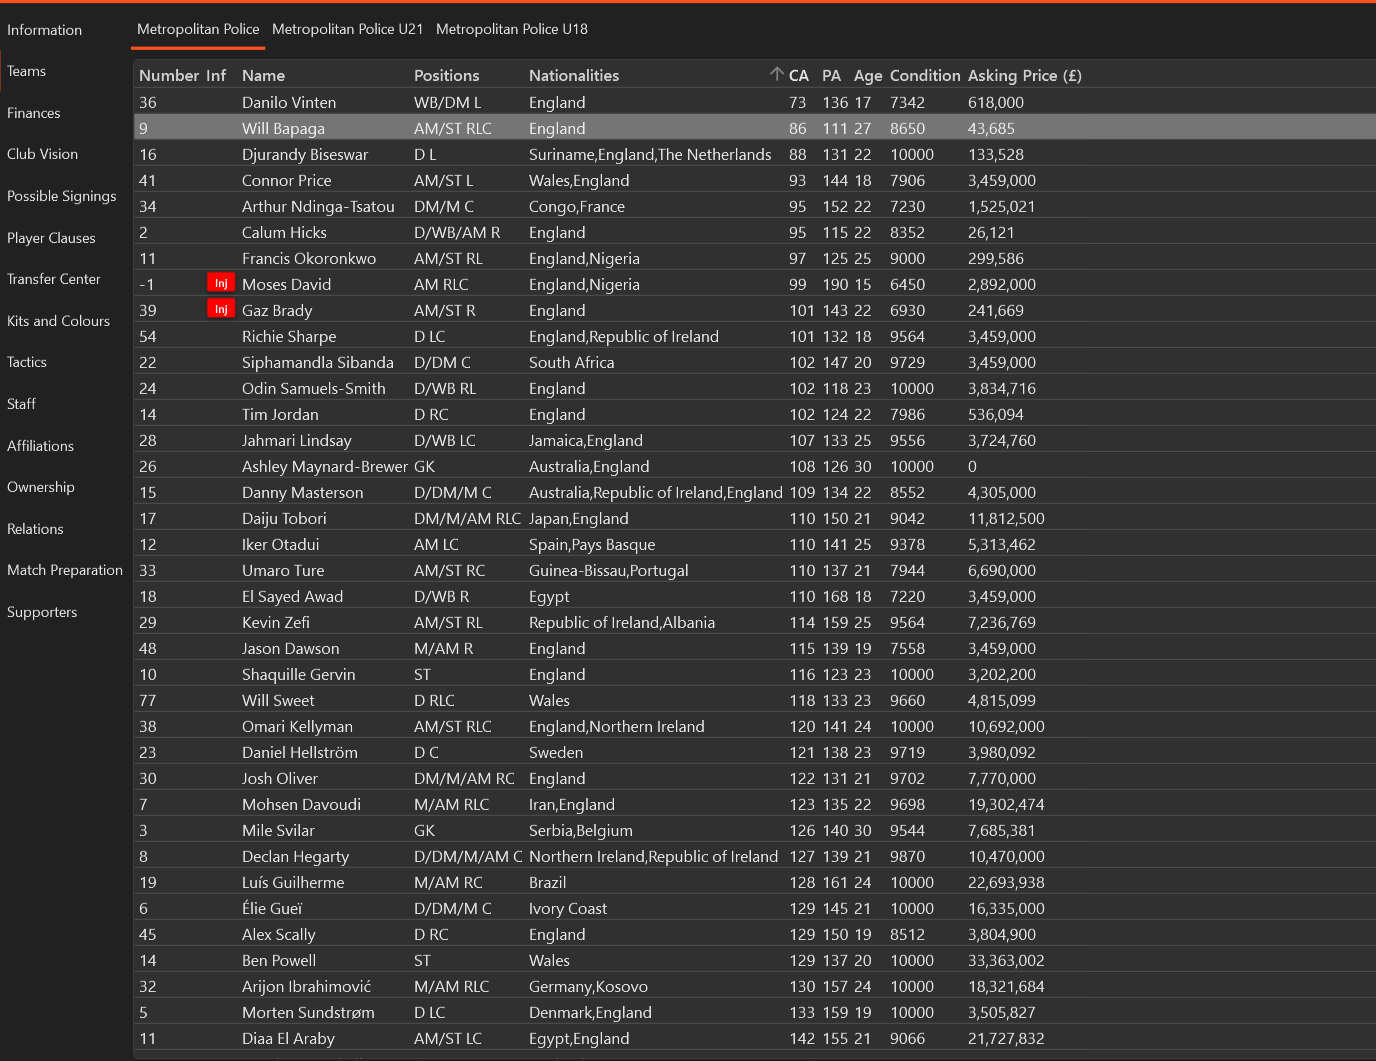Click Iker Otadui nationality Spain,Pays Basque
The width and height of the screenshot is (1376, 1061).
(x=592, y=544)
